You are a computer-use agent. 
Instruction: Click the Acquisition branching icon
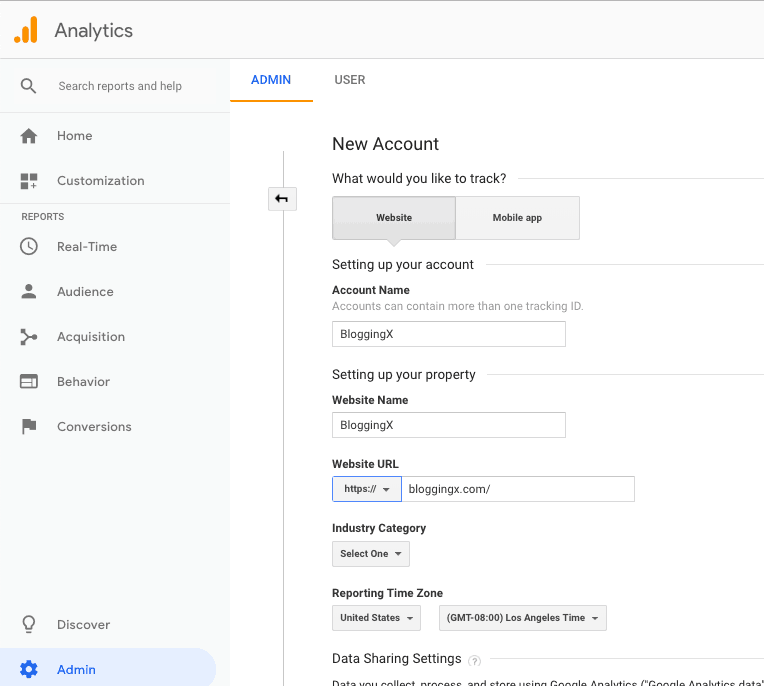(x=29, y=337)
